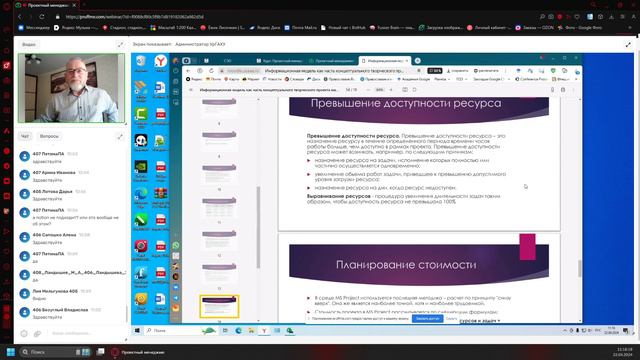640x360 pixels.
Task: Expand the shared screen to fullscreen
Action: pyautogui.click(x=628, y=44)
